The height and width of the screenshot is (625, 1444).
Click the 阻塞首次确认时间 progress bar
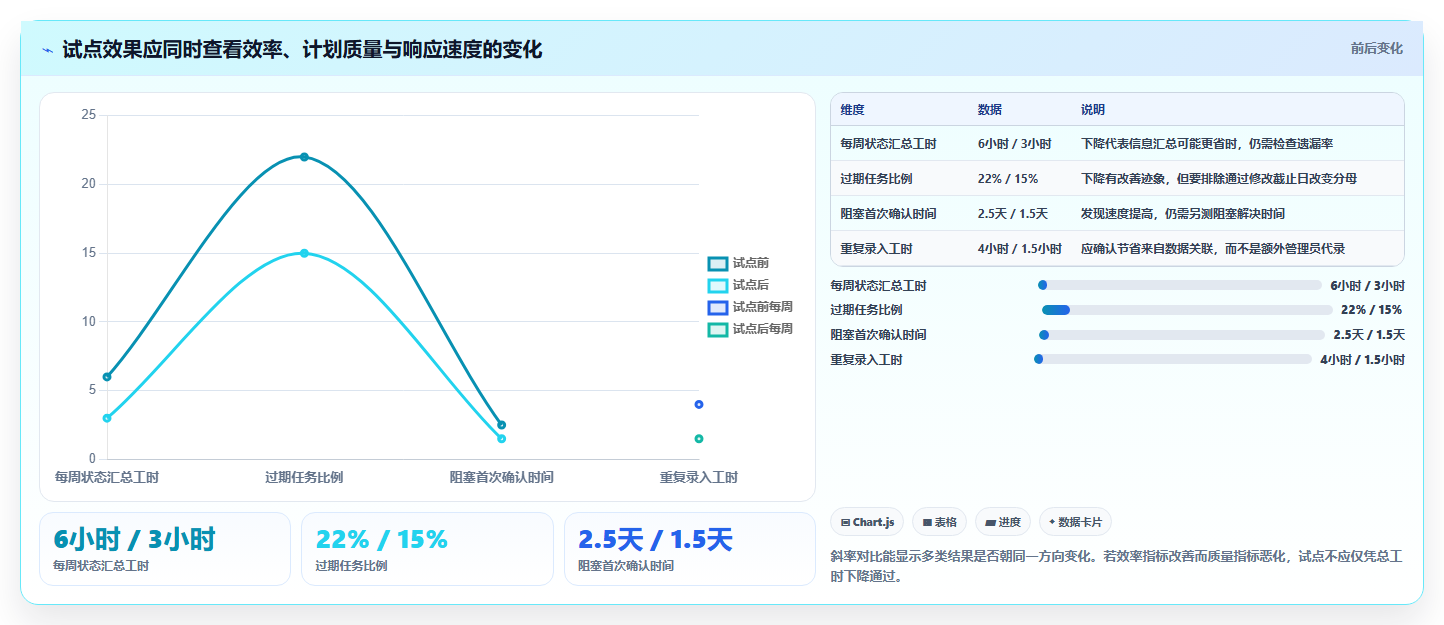click(x=1182, y=335)
